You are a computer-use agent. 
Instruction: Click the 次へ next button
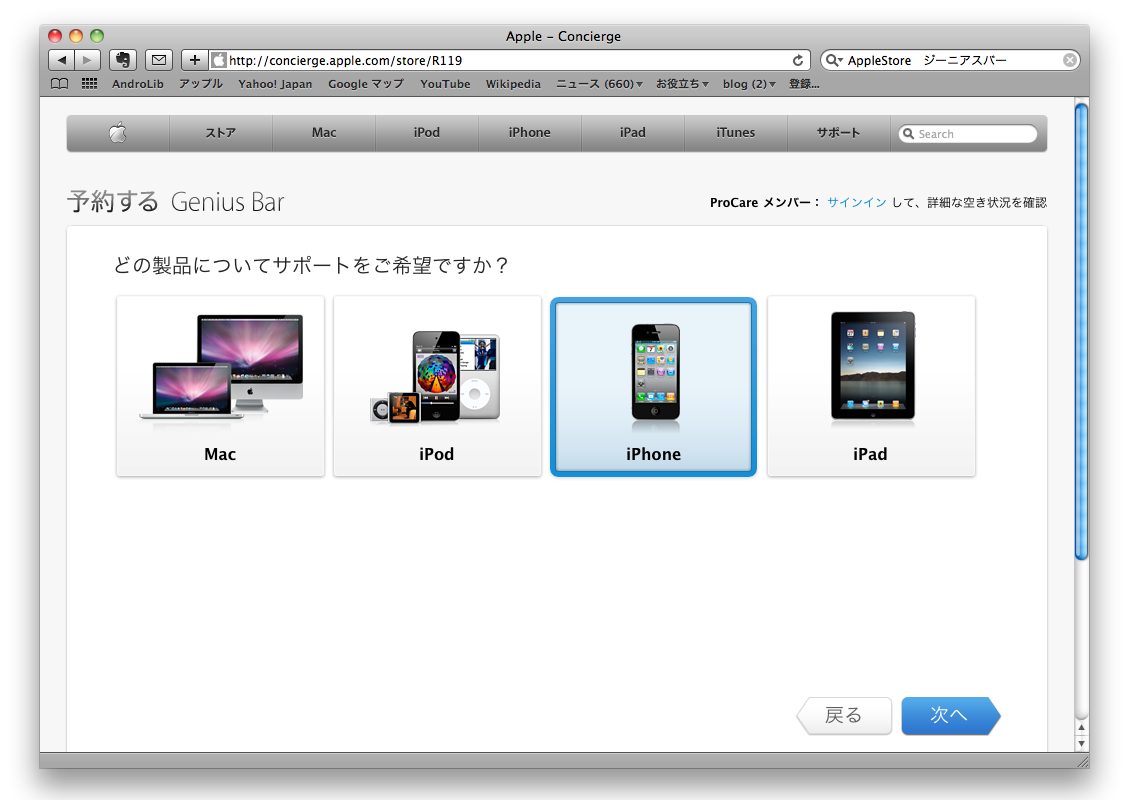pos(950,716)
